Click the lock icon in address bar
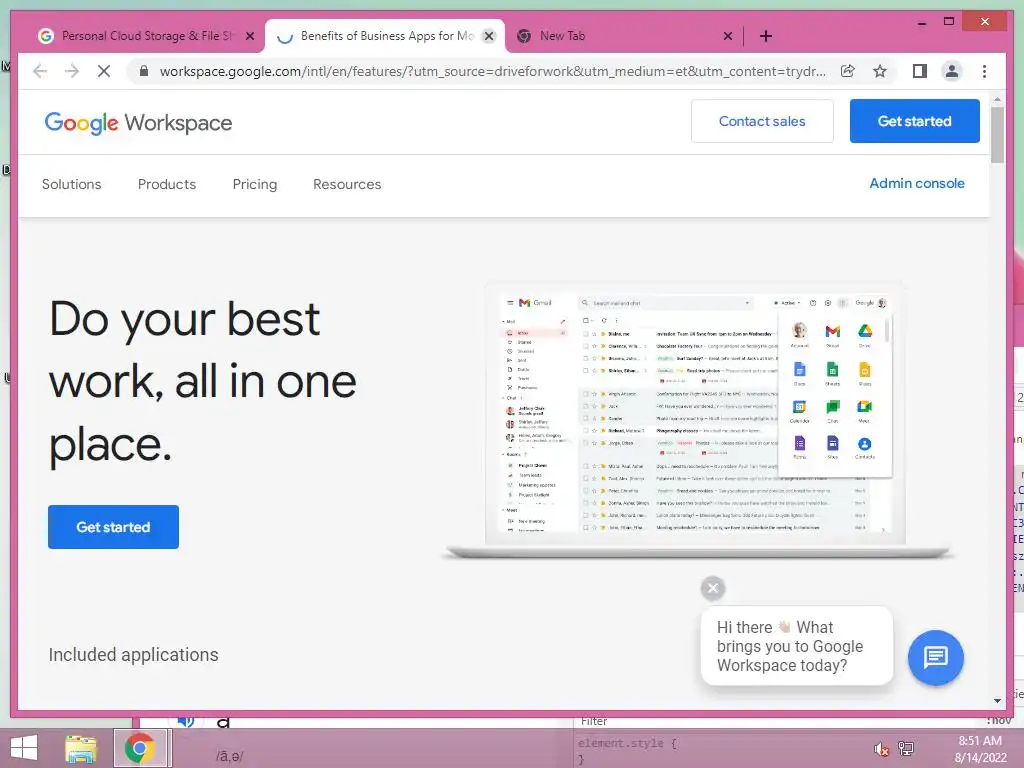This screenshot has height=768, width=1024. click(x=144, y=71)
